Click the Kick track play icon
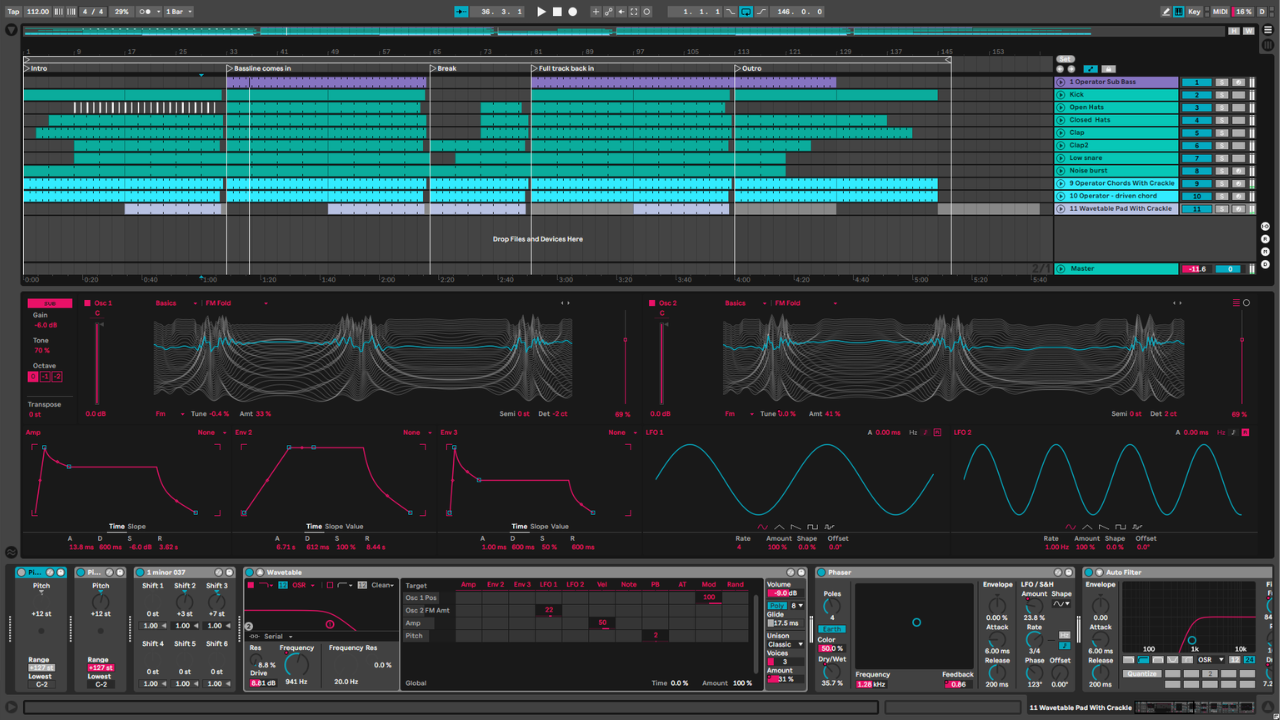 (x=1061, y=95)
